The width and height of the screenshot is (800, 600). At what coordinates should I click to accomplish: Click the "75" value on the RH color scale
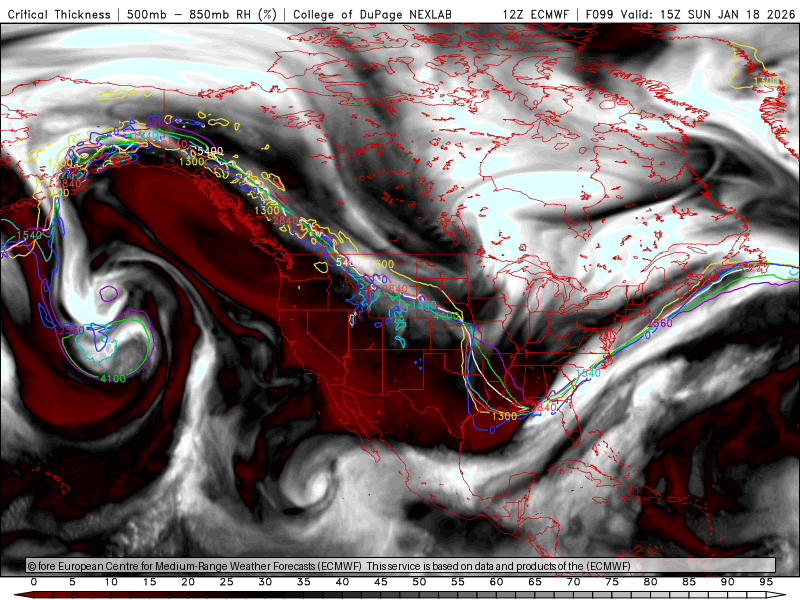(612, 582)
